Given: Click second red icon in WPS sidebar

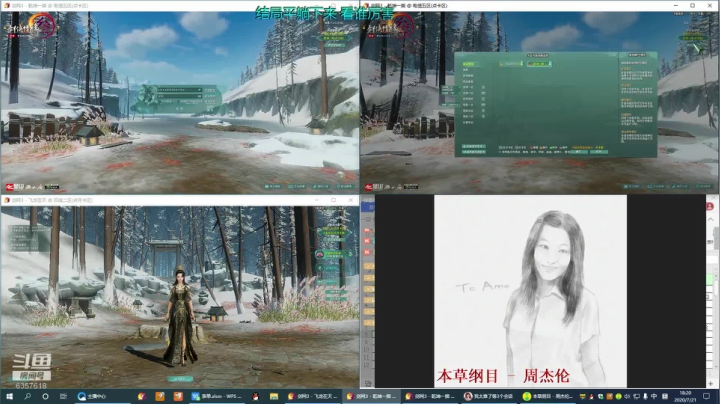Looking at the screenshot, I should [x=367, y=241].
